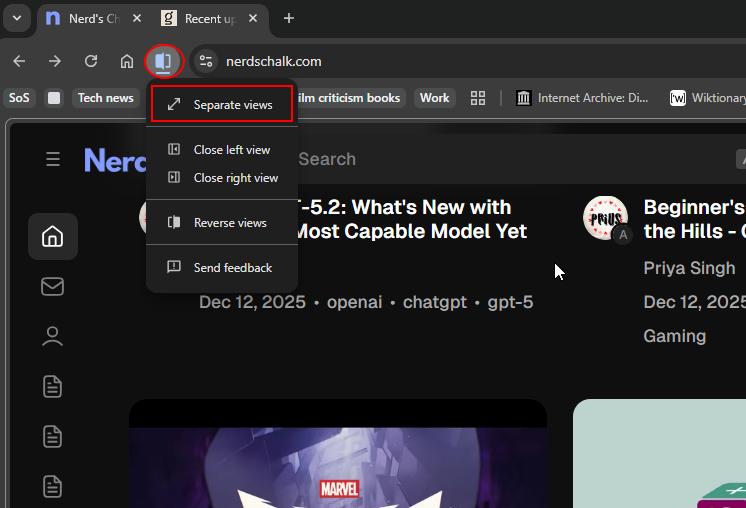Open the Internet Archive bookmark
The width and height of the screenshot is (746, 508).
click(x=582, y=98)
